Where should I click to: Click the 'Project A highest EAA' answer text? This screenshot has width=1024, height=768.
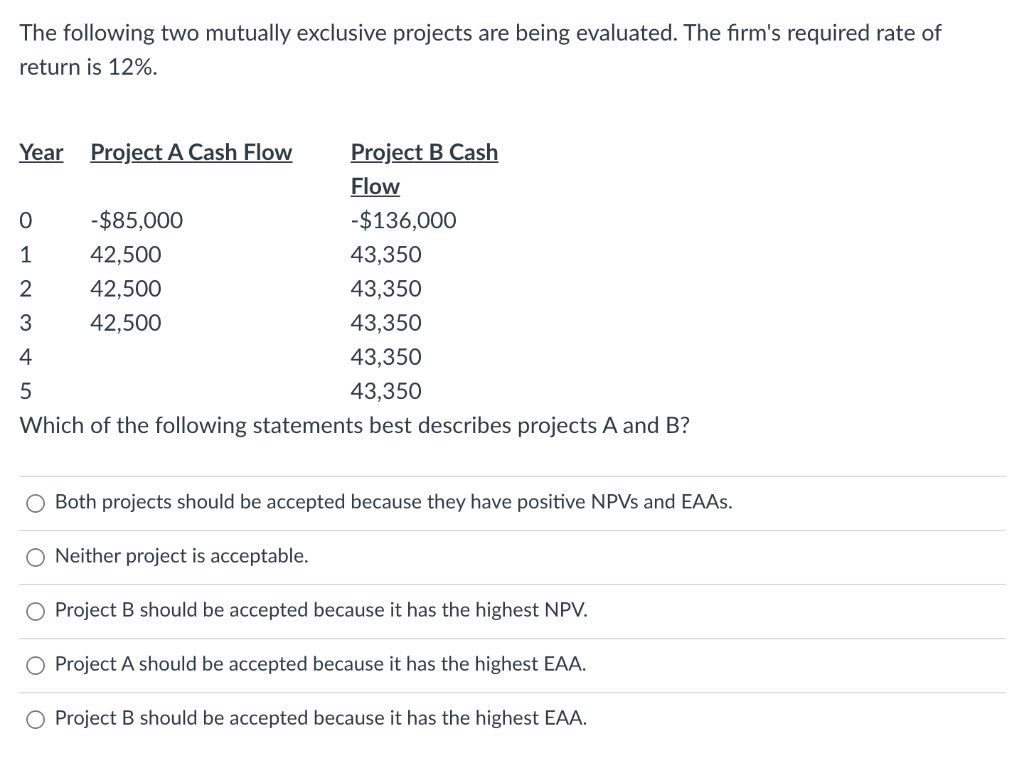click(x=320, y=664)
